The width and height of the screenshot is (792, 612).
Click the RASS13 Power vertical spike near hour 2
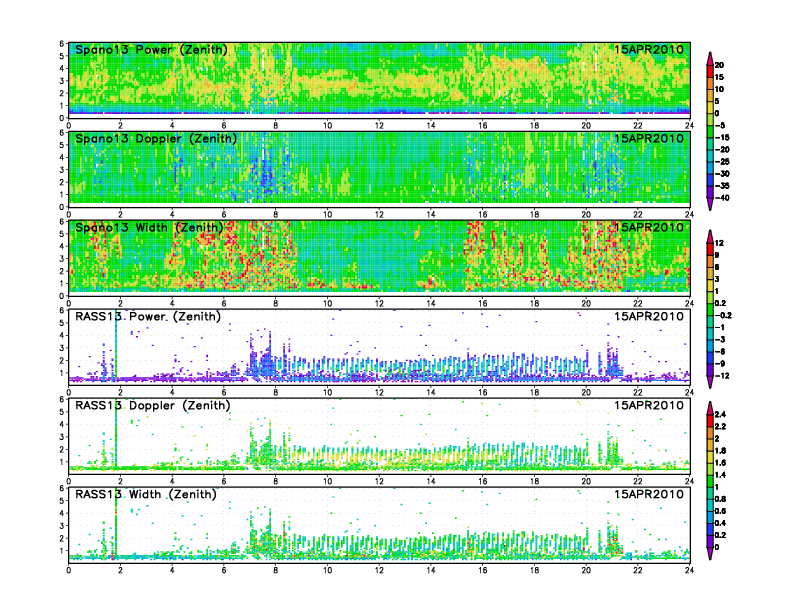pyautogui.click(x=116, y=348)
